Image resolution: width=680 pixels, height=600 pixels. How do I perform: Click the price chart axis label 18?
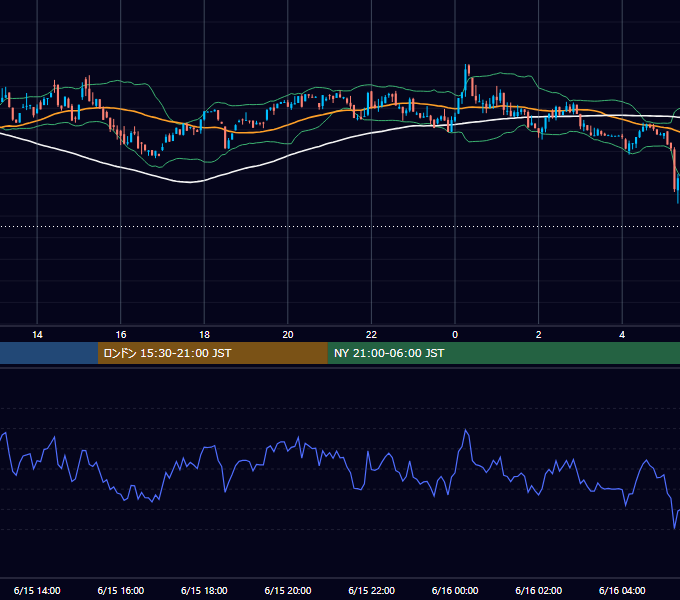pyautogui.click(x=204, y=335)
